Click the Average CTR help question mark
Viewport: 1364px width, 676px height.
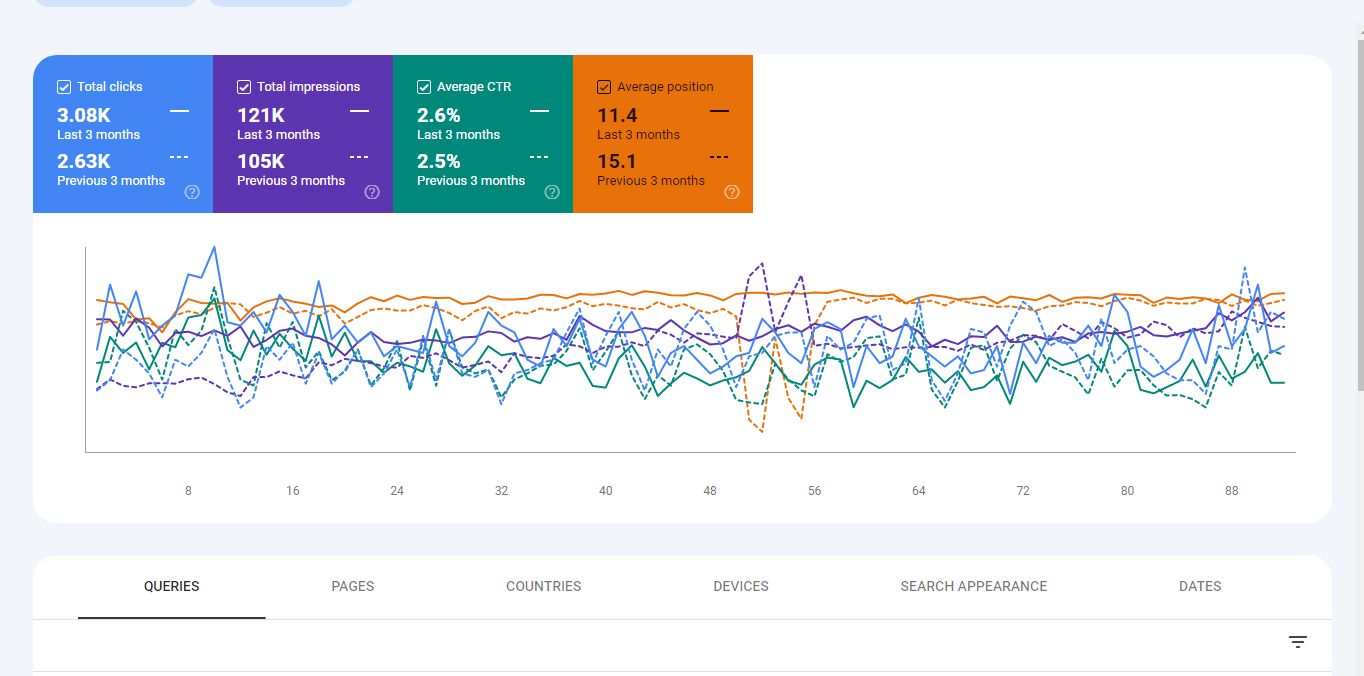coord(552,192)
